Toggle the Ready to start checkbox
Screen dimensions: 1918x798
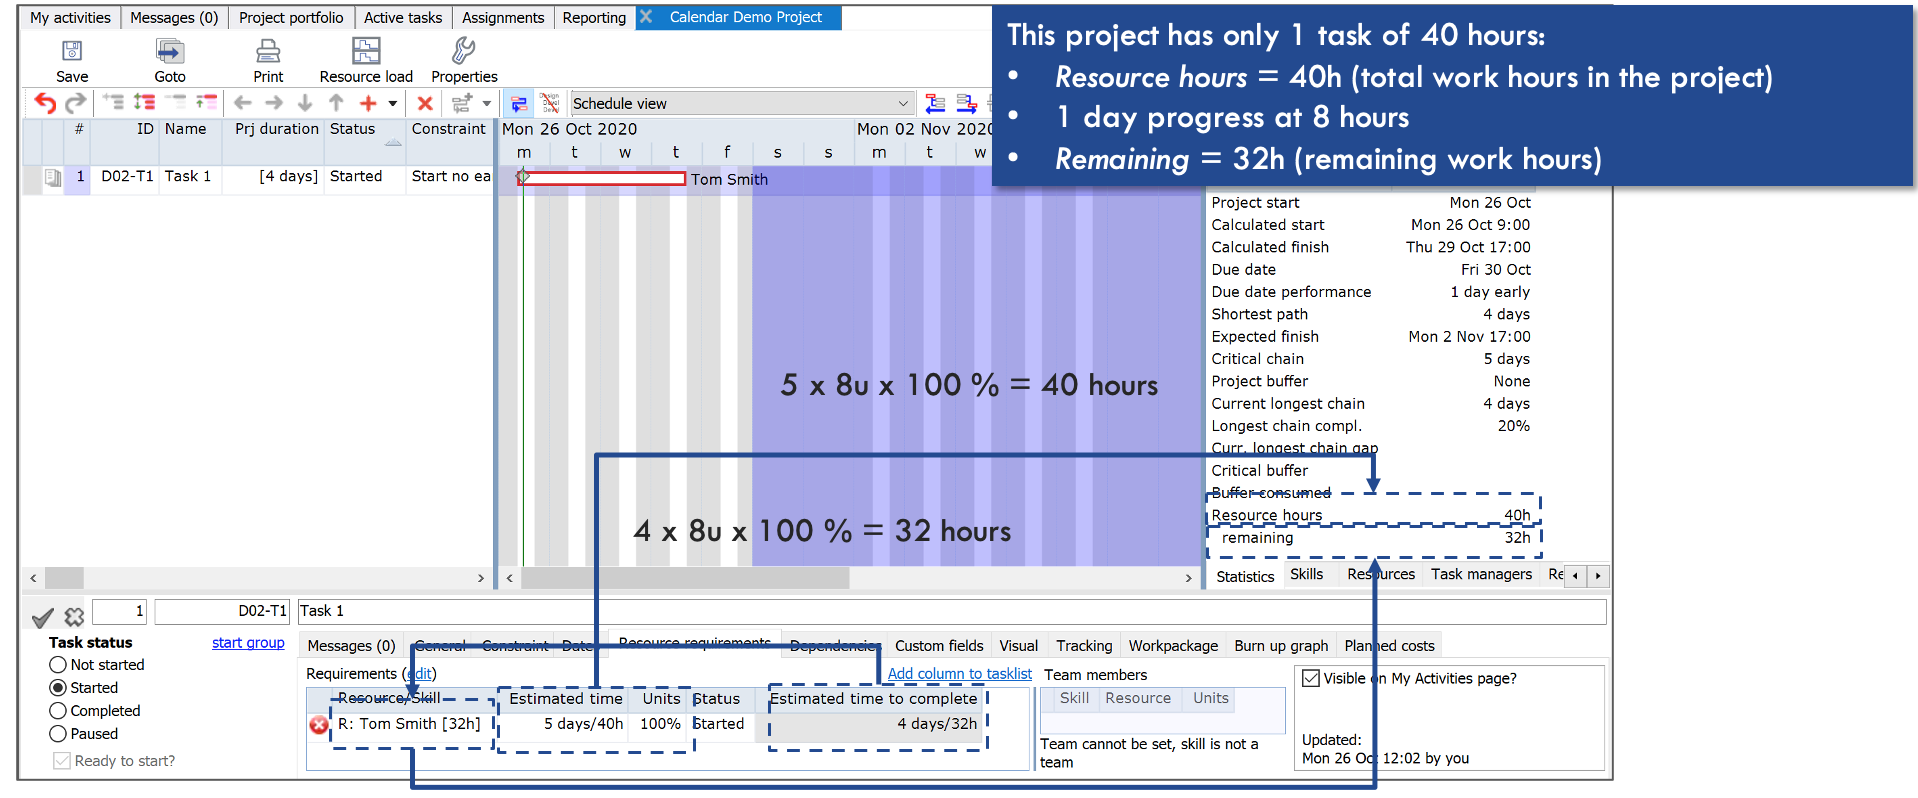click(62, 761)
